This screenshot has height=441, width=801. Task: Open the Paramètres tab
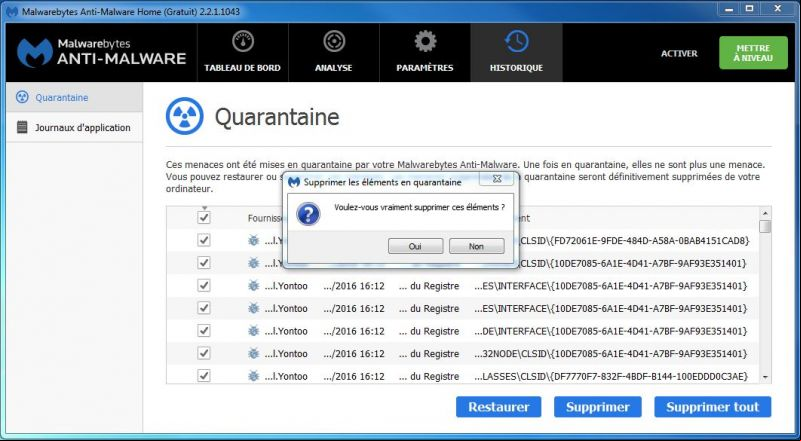pos(425,53)
